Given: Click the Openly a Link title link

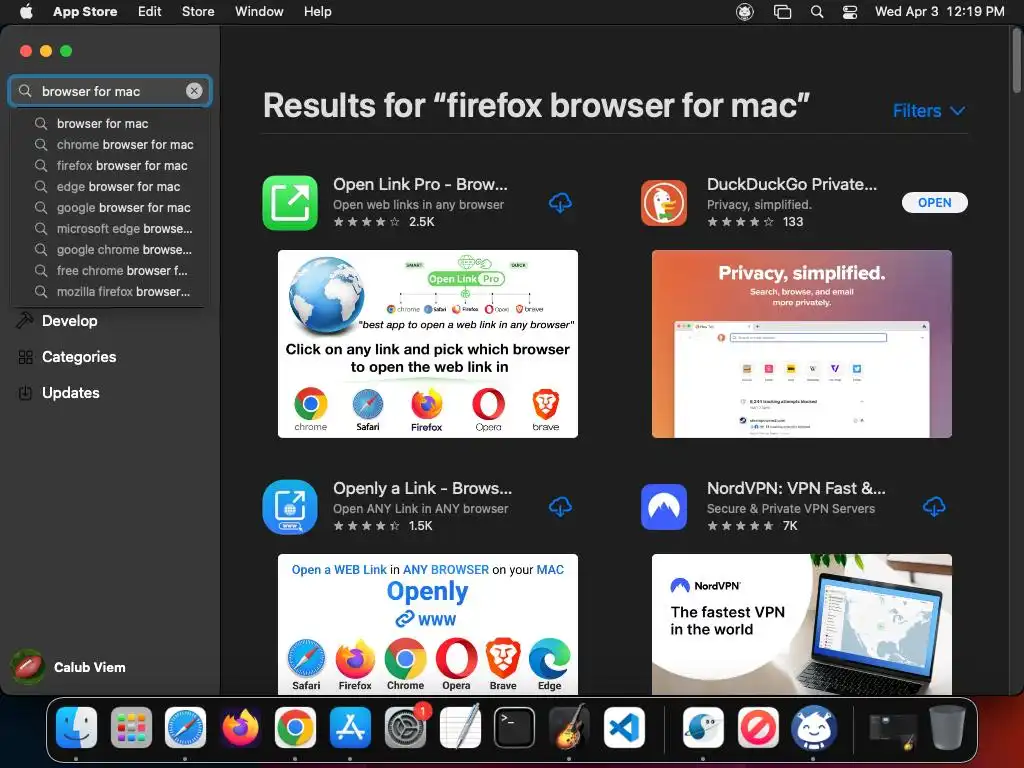Looking at the screenshot, I should [423, 488].
